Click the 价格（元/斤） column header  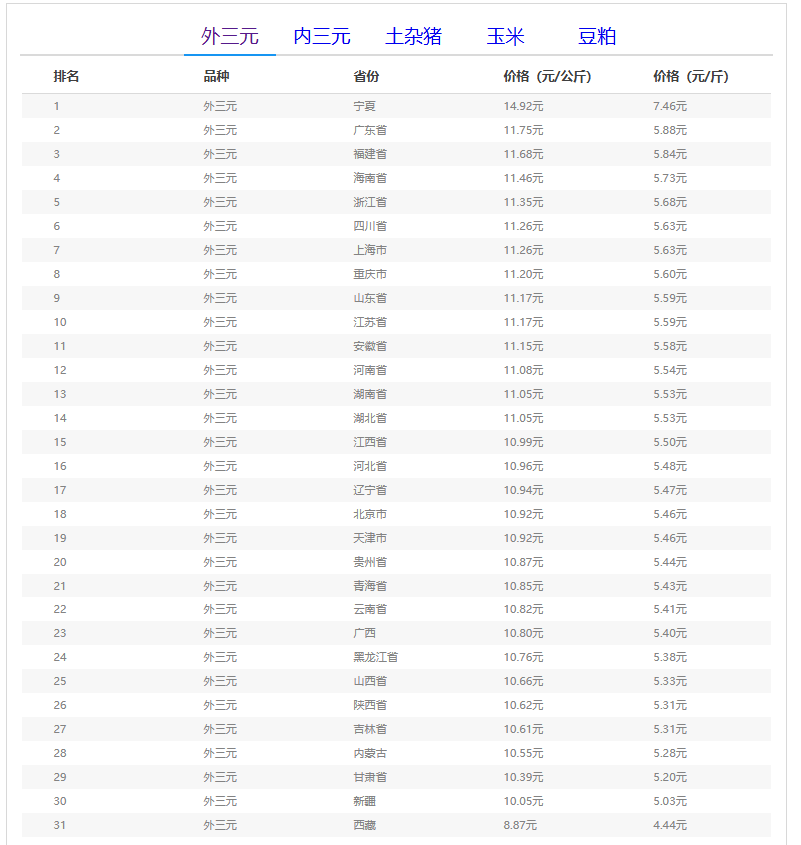690,77
